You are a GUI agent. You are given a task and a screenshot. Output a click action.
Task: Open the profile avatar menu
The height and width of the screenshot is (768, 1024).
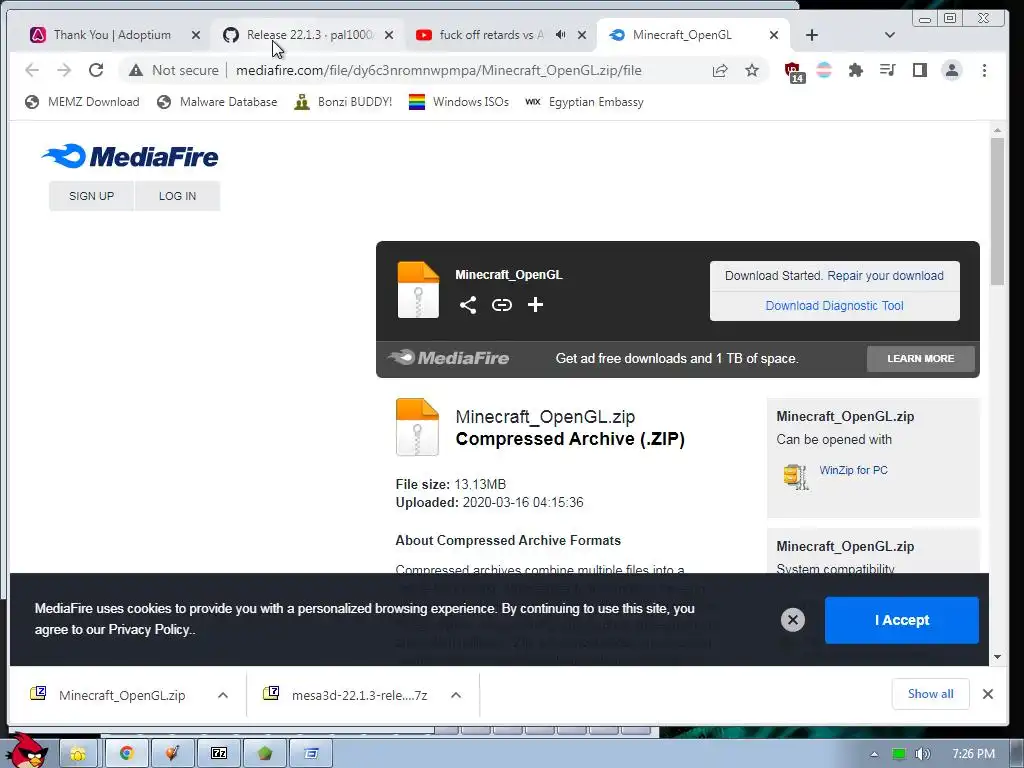coord(952,71)
